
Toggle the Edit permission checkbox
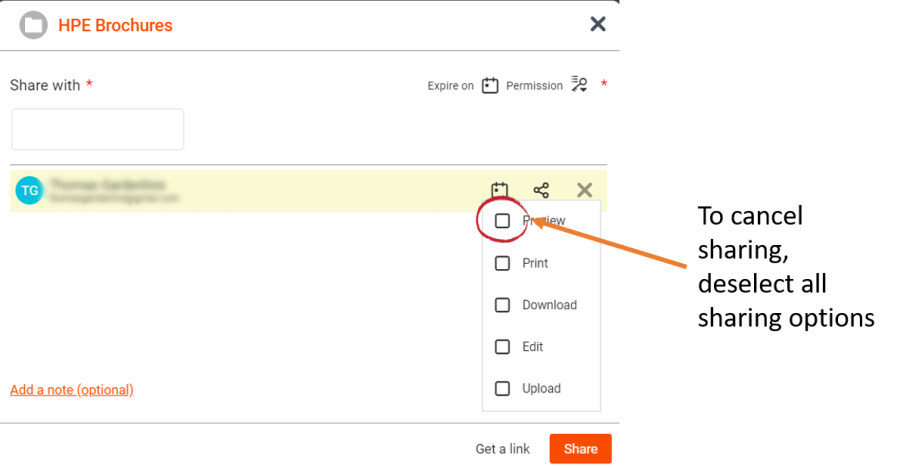click(502, 347)
